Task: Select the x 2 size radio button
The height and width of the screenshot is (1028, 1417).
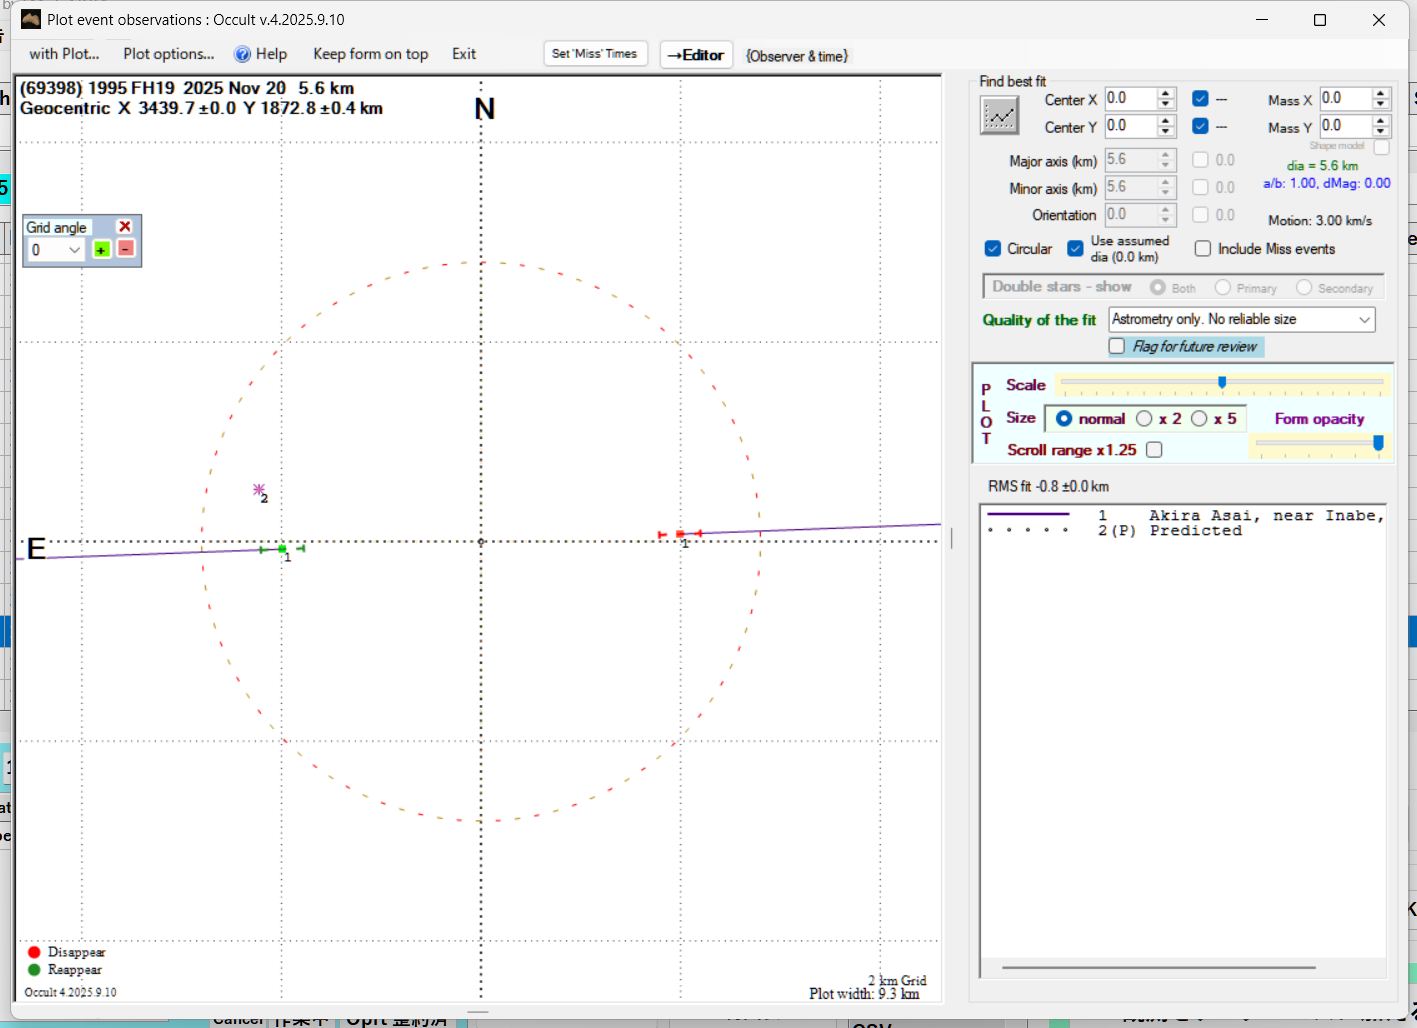Action: pyautogui.click(x=1144, y=419)
